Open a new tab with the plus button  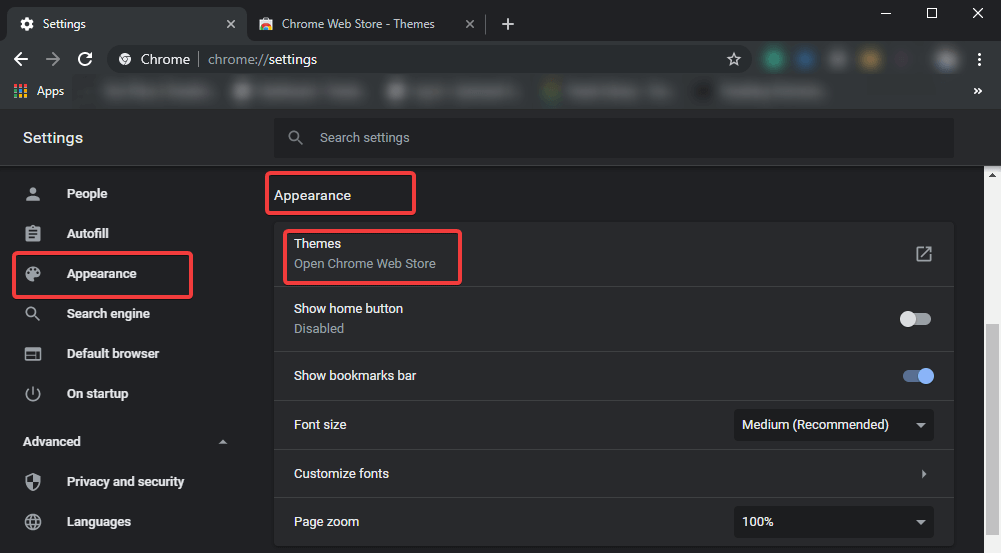tap(508, 24)
